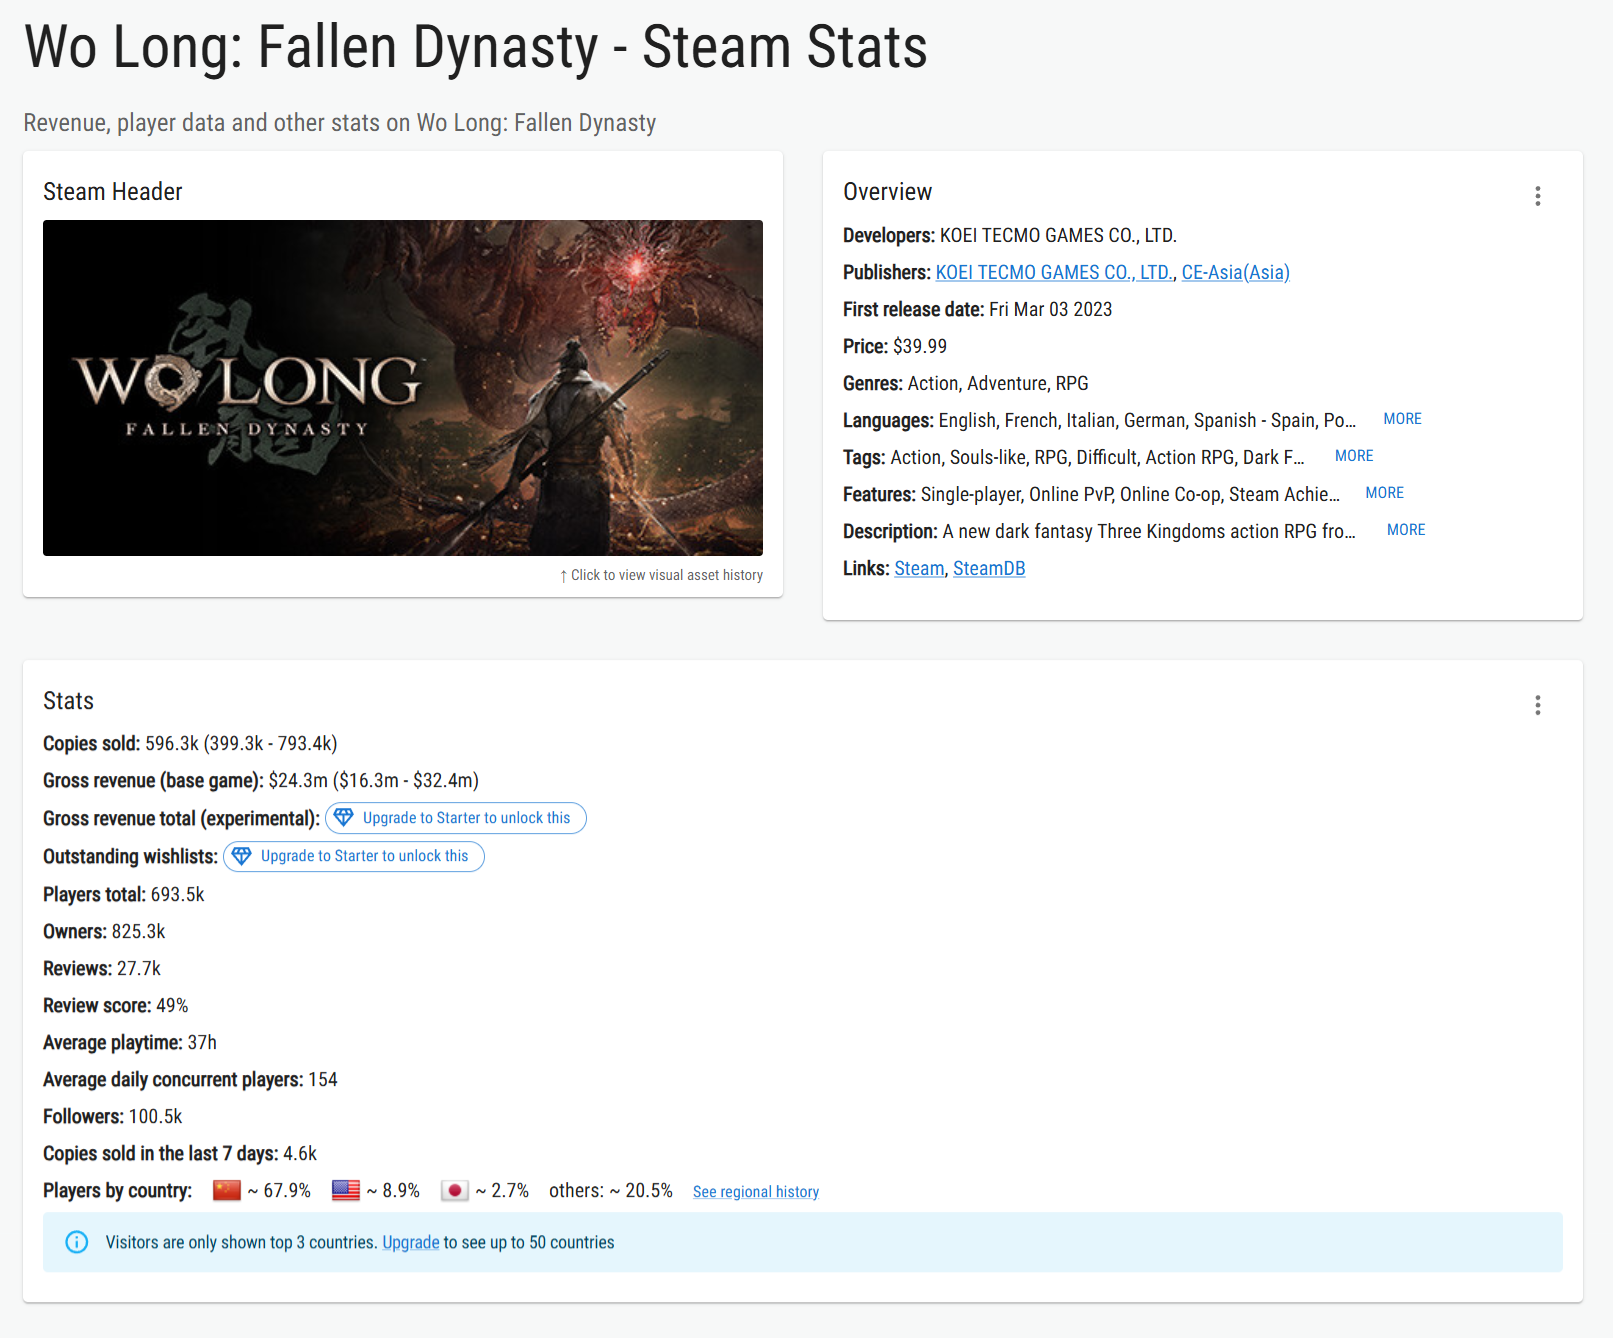1613x1338 pixels.
Task: Click the Japan flag icon
Action: [x=455, y=1190]
